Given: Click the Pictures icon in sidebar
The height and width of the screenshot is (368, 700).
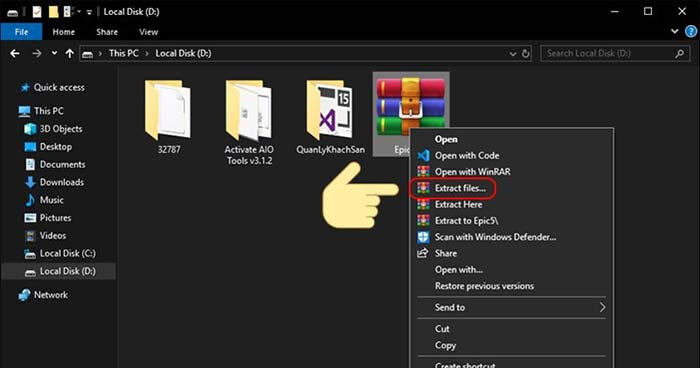Looking at the screenshot, I should click(30, 218).
